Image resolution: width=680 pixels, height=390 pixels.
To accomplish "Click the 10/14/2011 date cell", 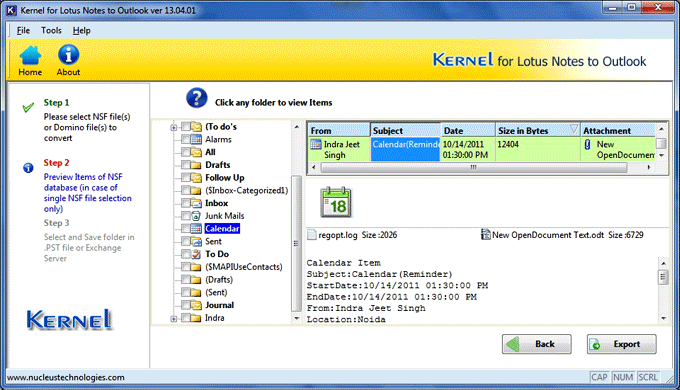I will point(468,149).
